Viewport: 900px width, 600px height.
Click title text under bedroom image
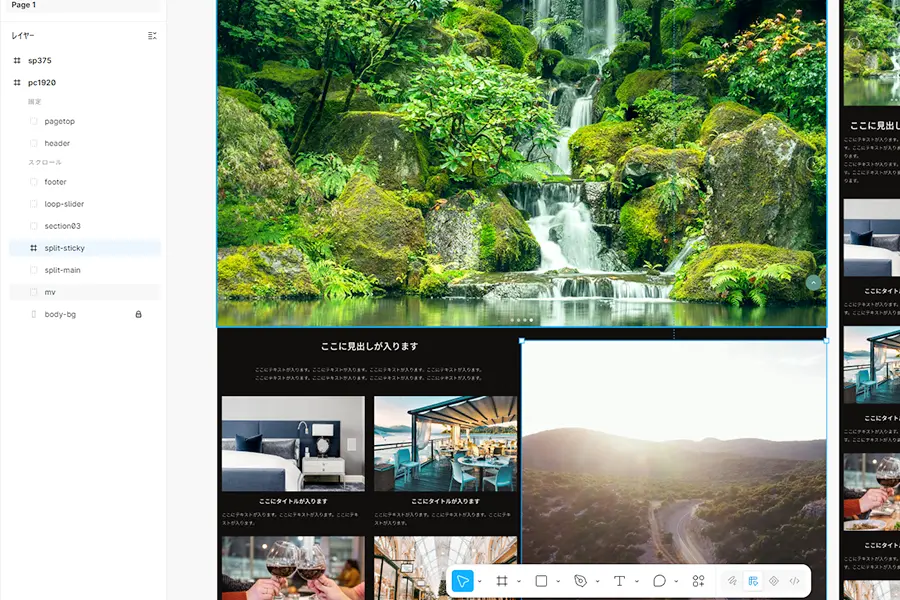[293, 501]
